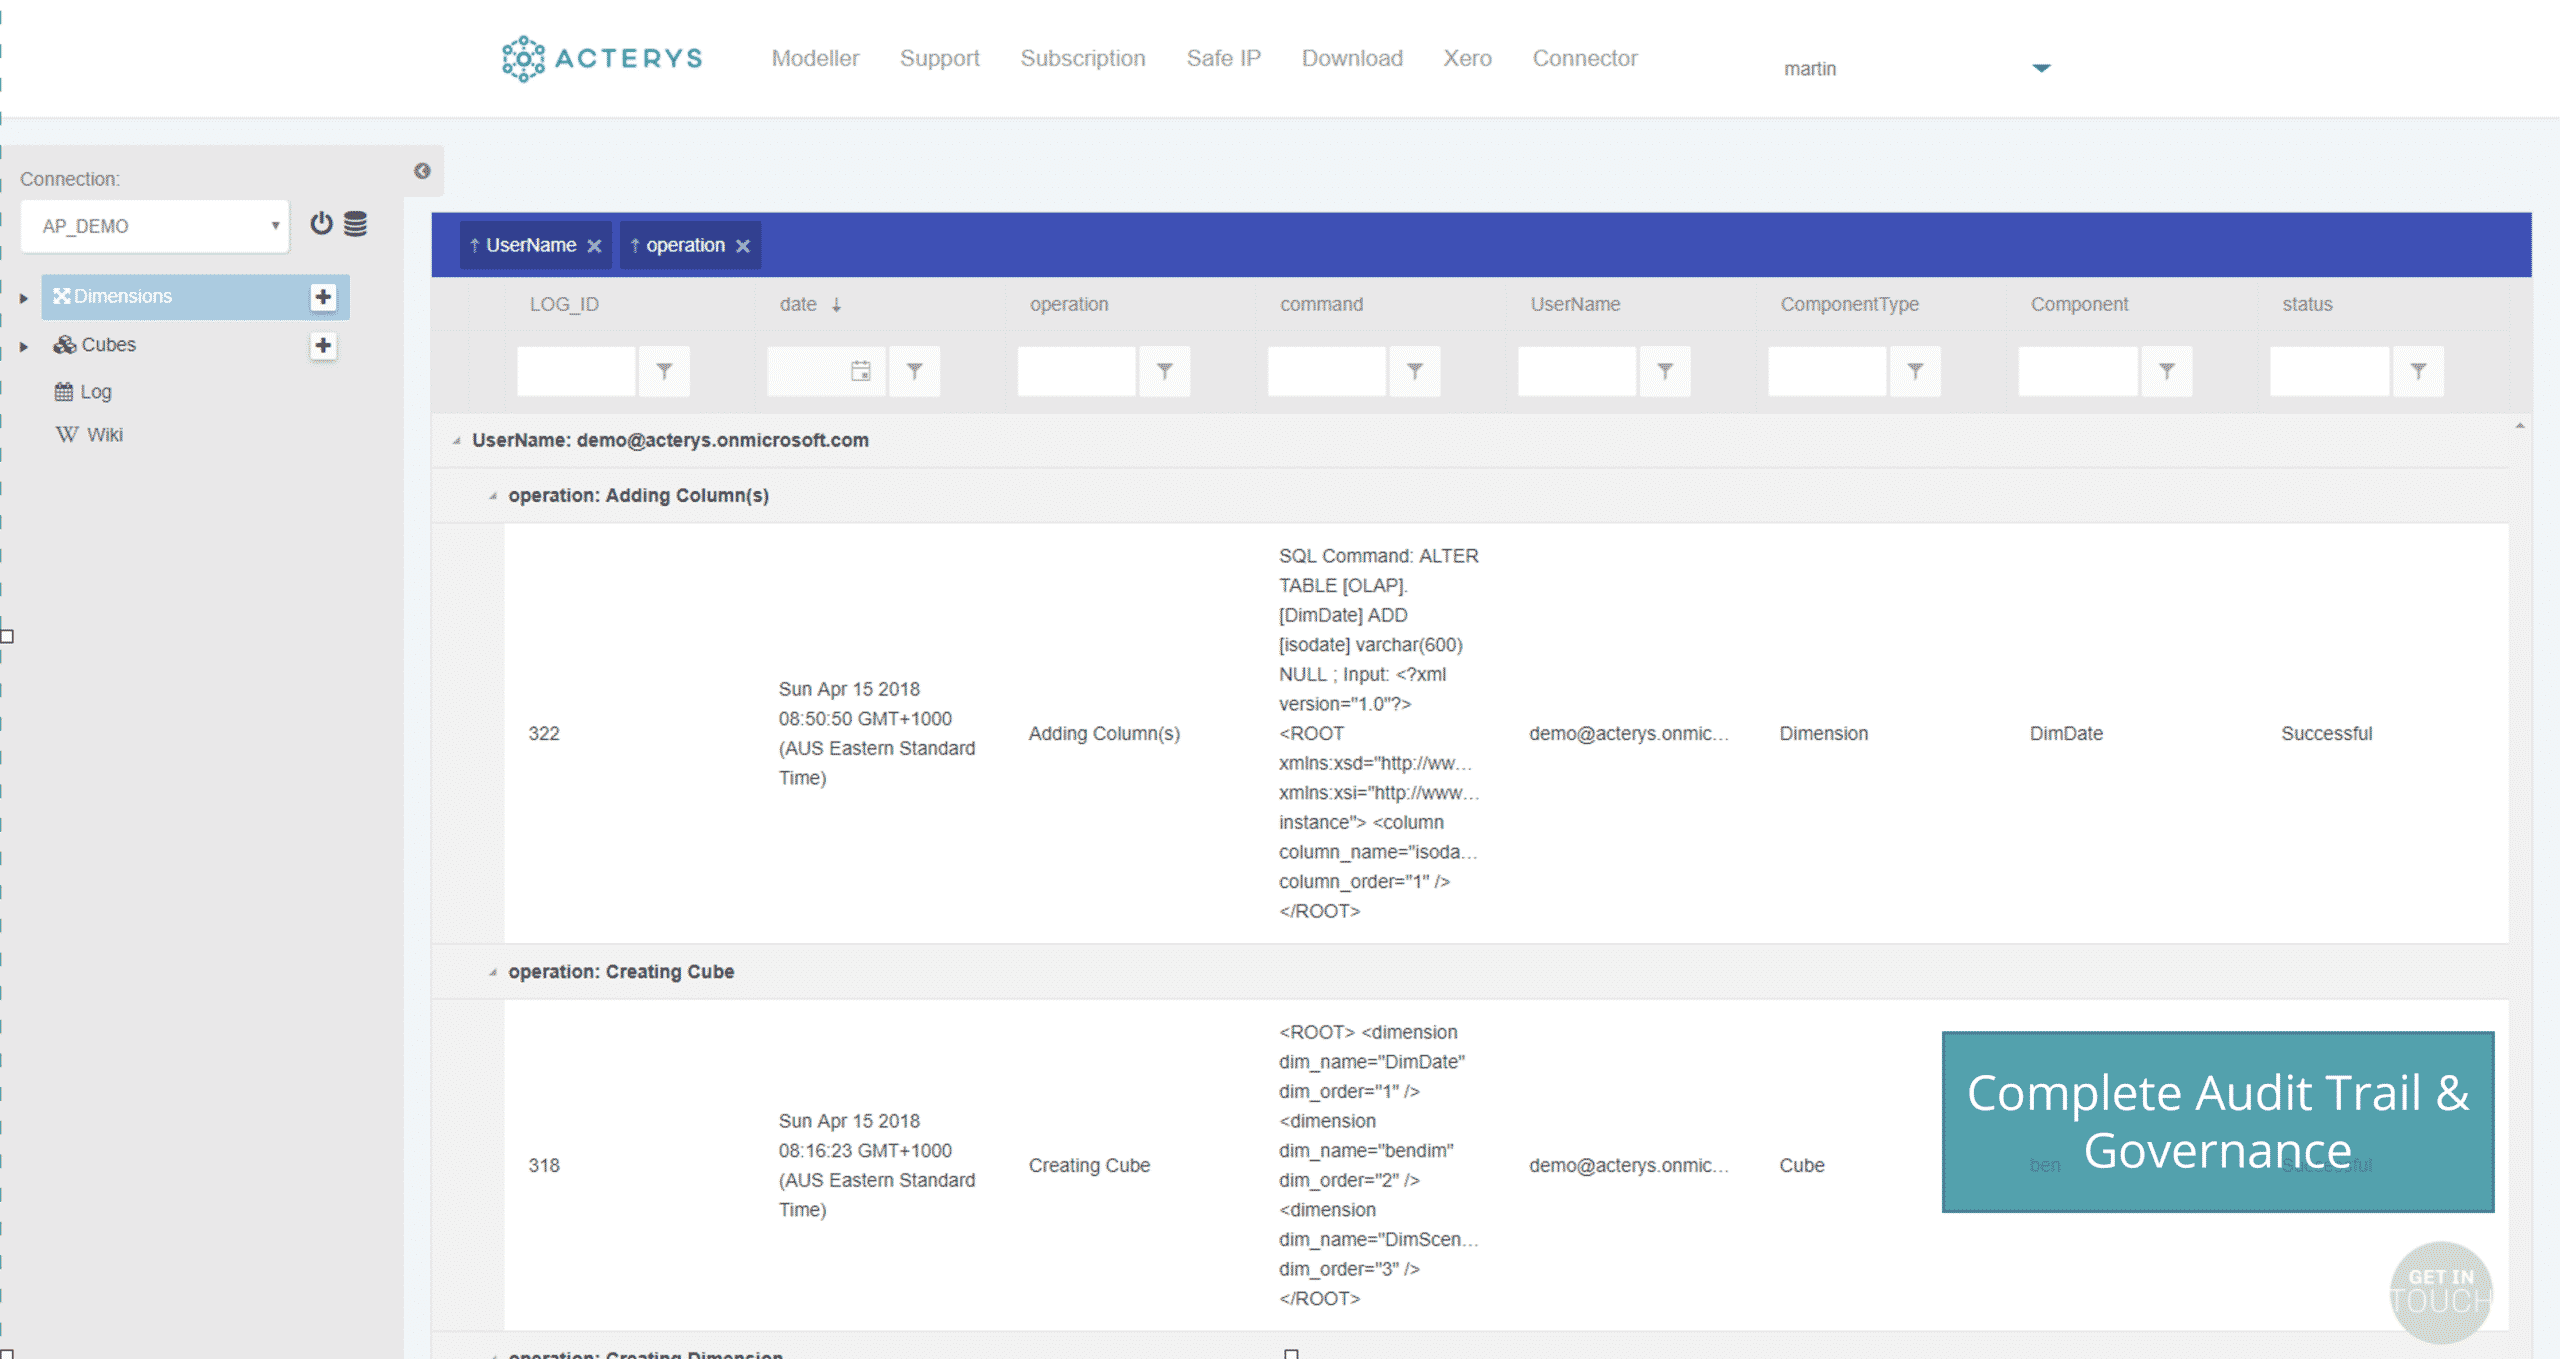Click the grid scrollbar up arrow
This screenshot has height=1359, width=2560.
2520,426
